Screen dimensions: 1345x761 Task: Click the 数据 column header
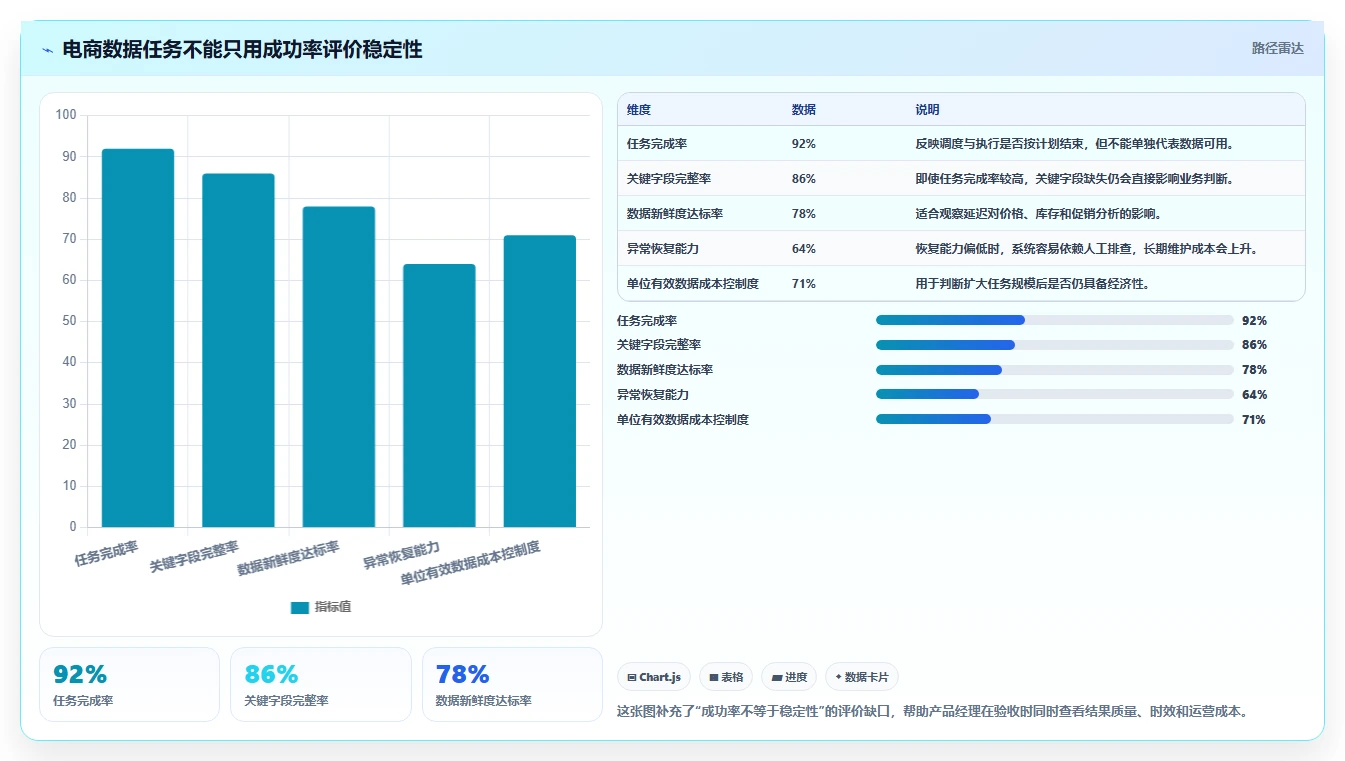click(x=804, y=110)
